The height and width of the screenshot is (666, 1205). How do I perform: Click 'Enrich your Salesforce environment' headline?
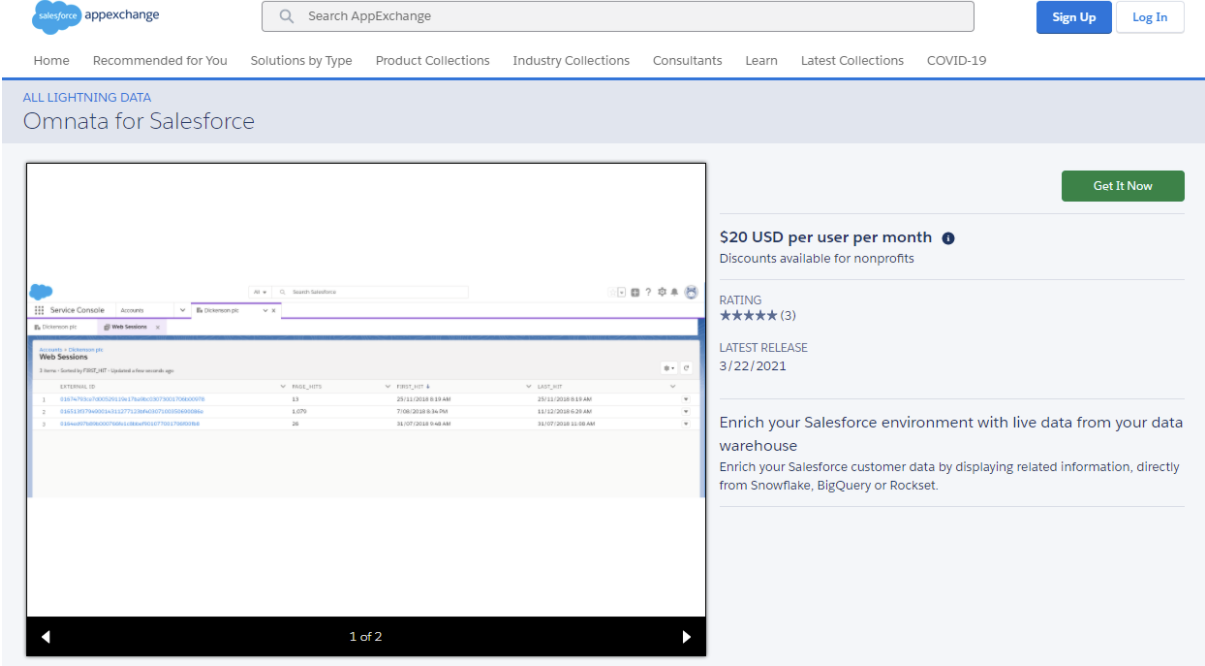951,434
